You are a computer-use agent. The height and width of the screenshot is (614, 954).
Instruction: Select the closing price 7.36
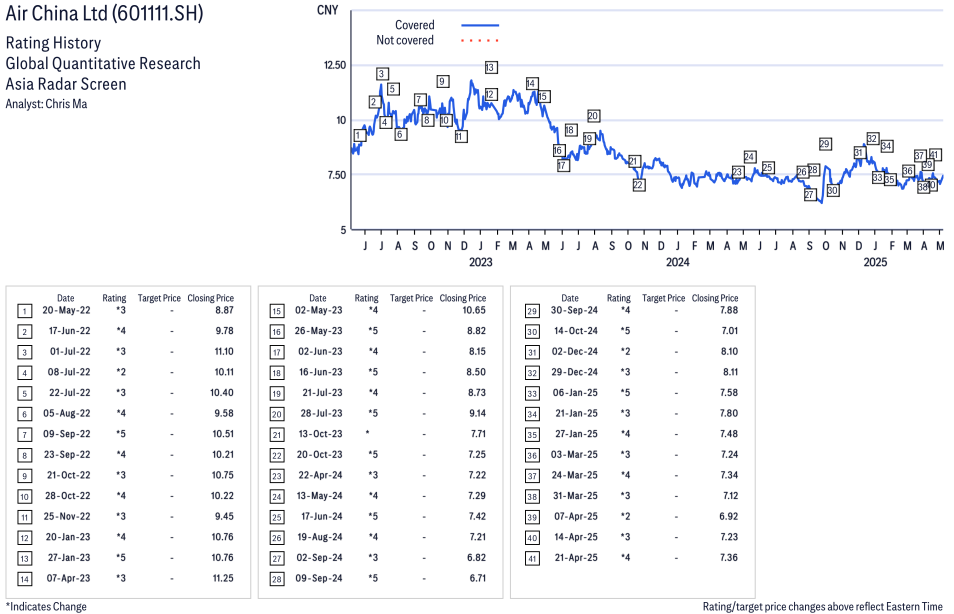coord(729,558)
